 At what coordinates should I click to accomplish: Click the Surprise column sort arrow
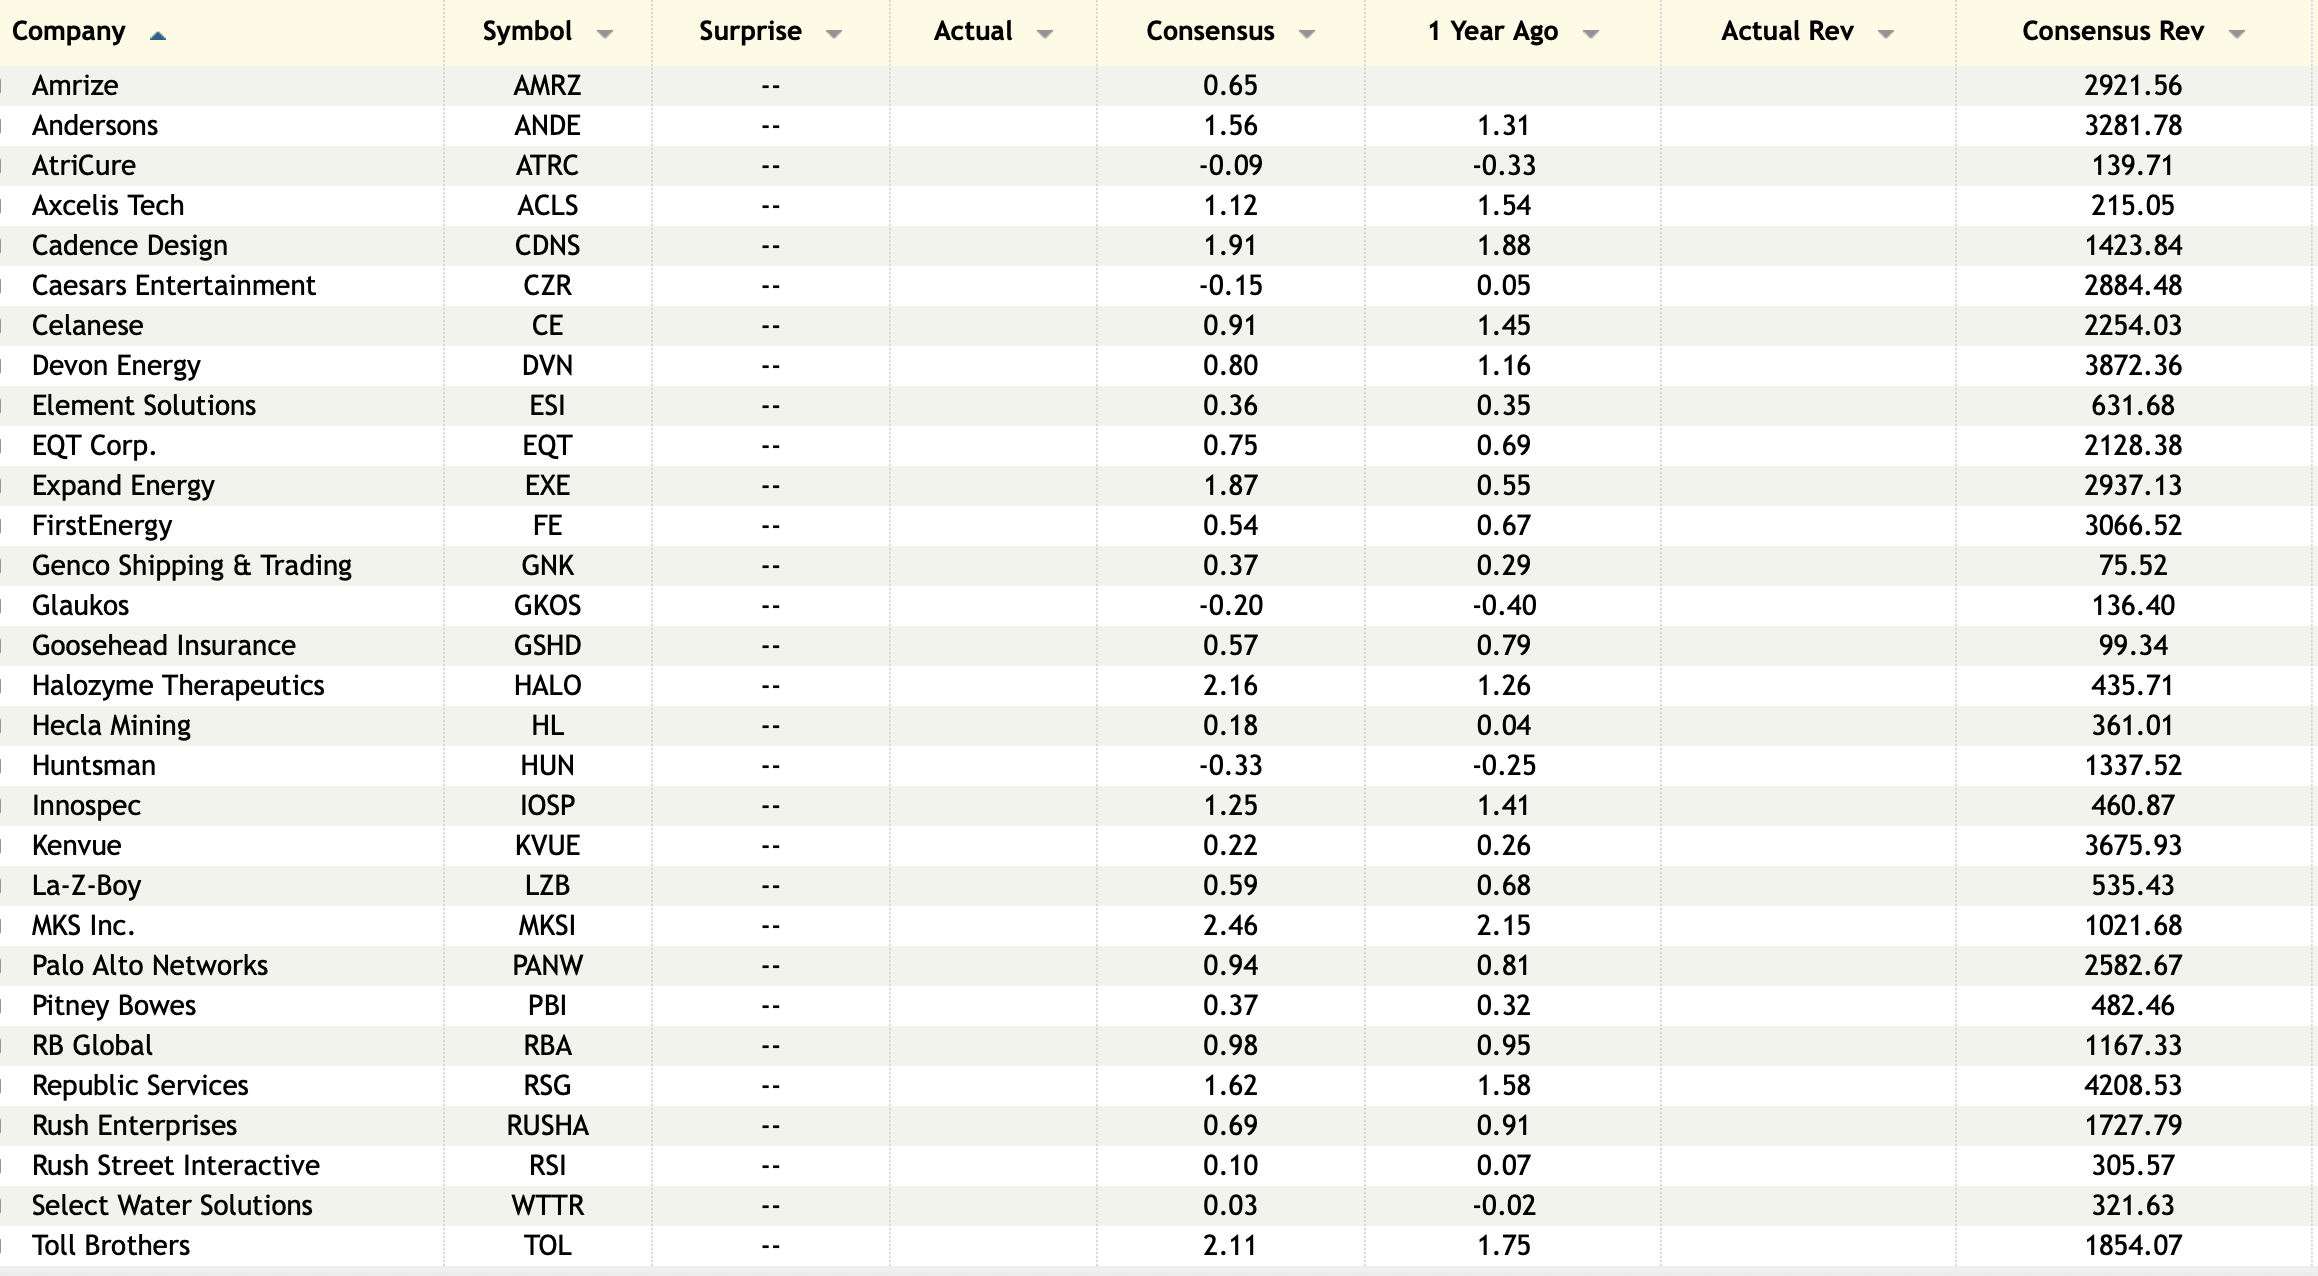pos(834,34)
